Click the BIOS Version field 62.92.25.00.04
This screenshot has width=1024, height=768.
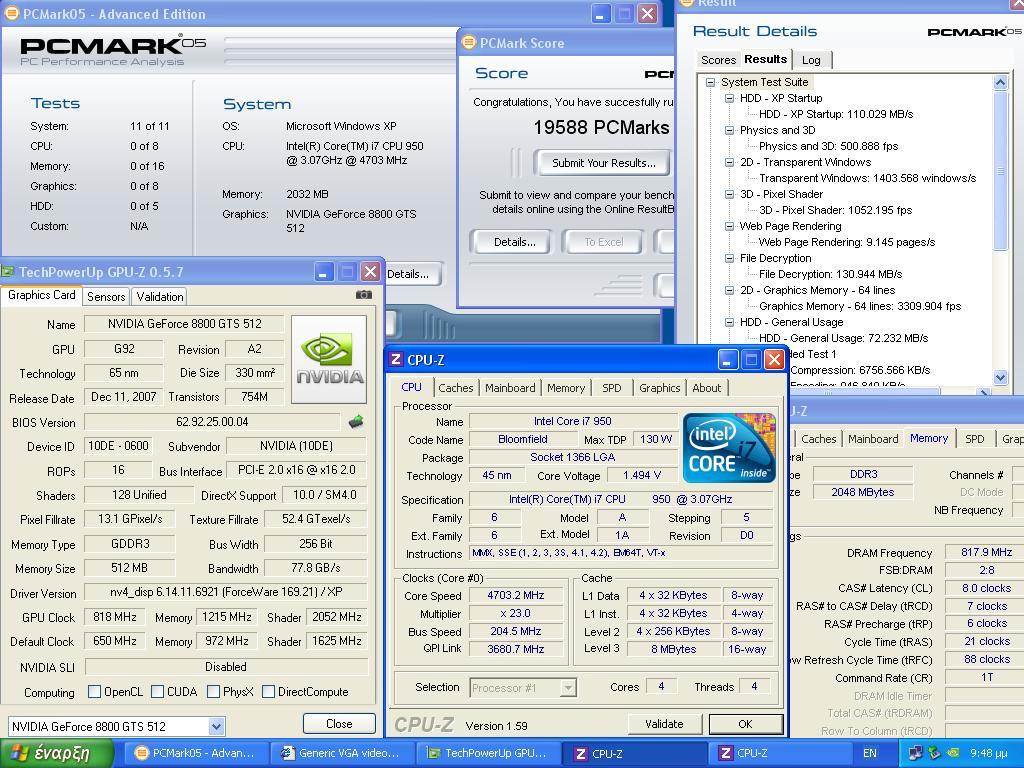coord(212,422)
